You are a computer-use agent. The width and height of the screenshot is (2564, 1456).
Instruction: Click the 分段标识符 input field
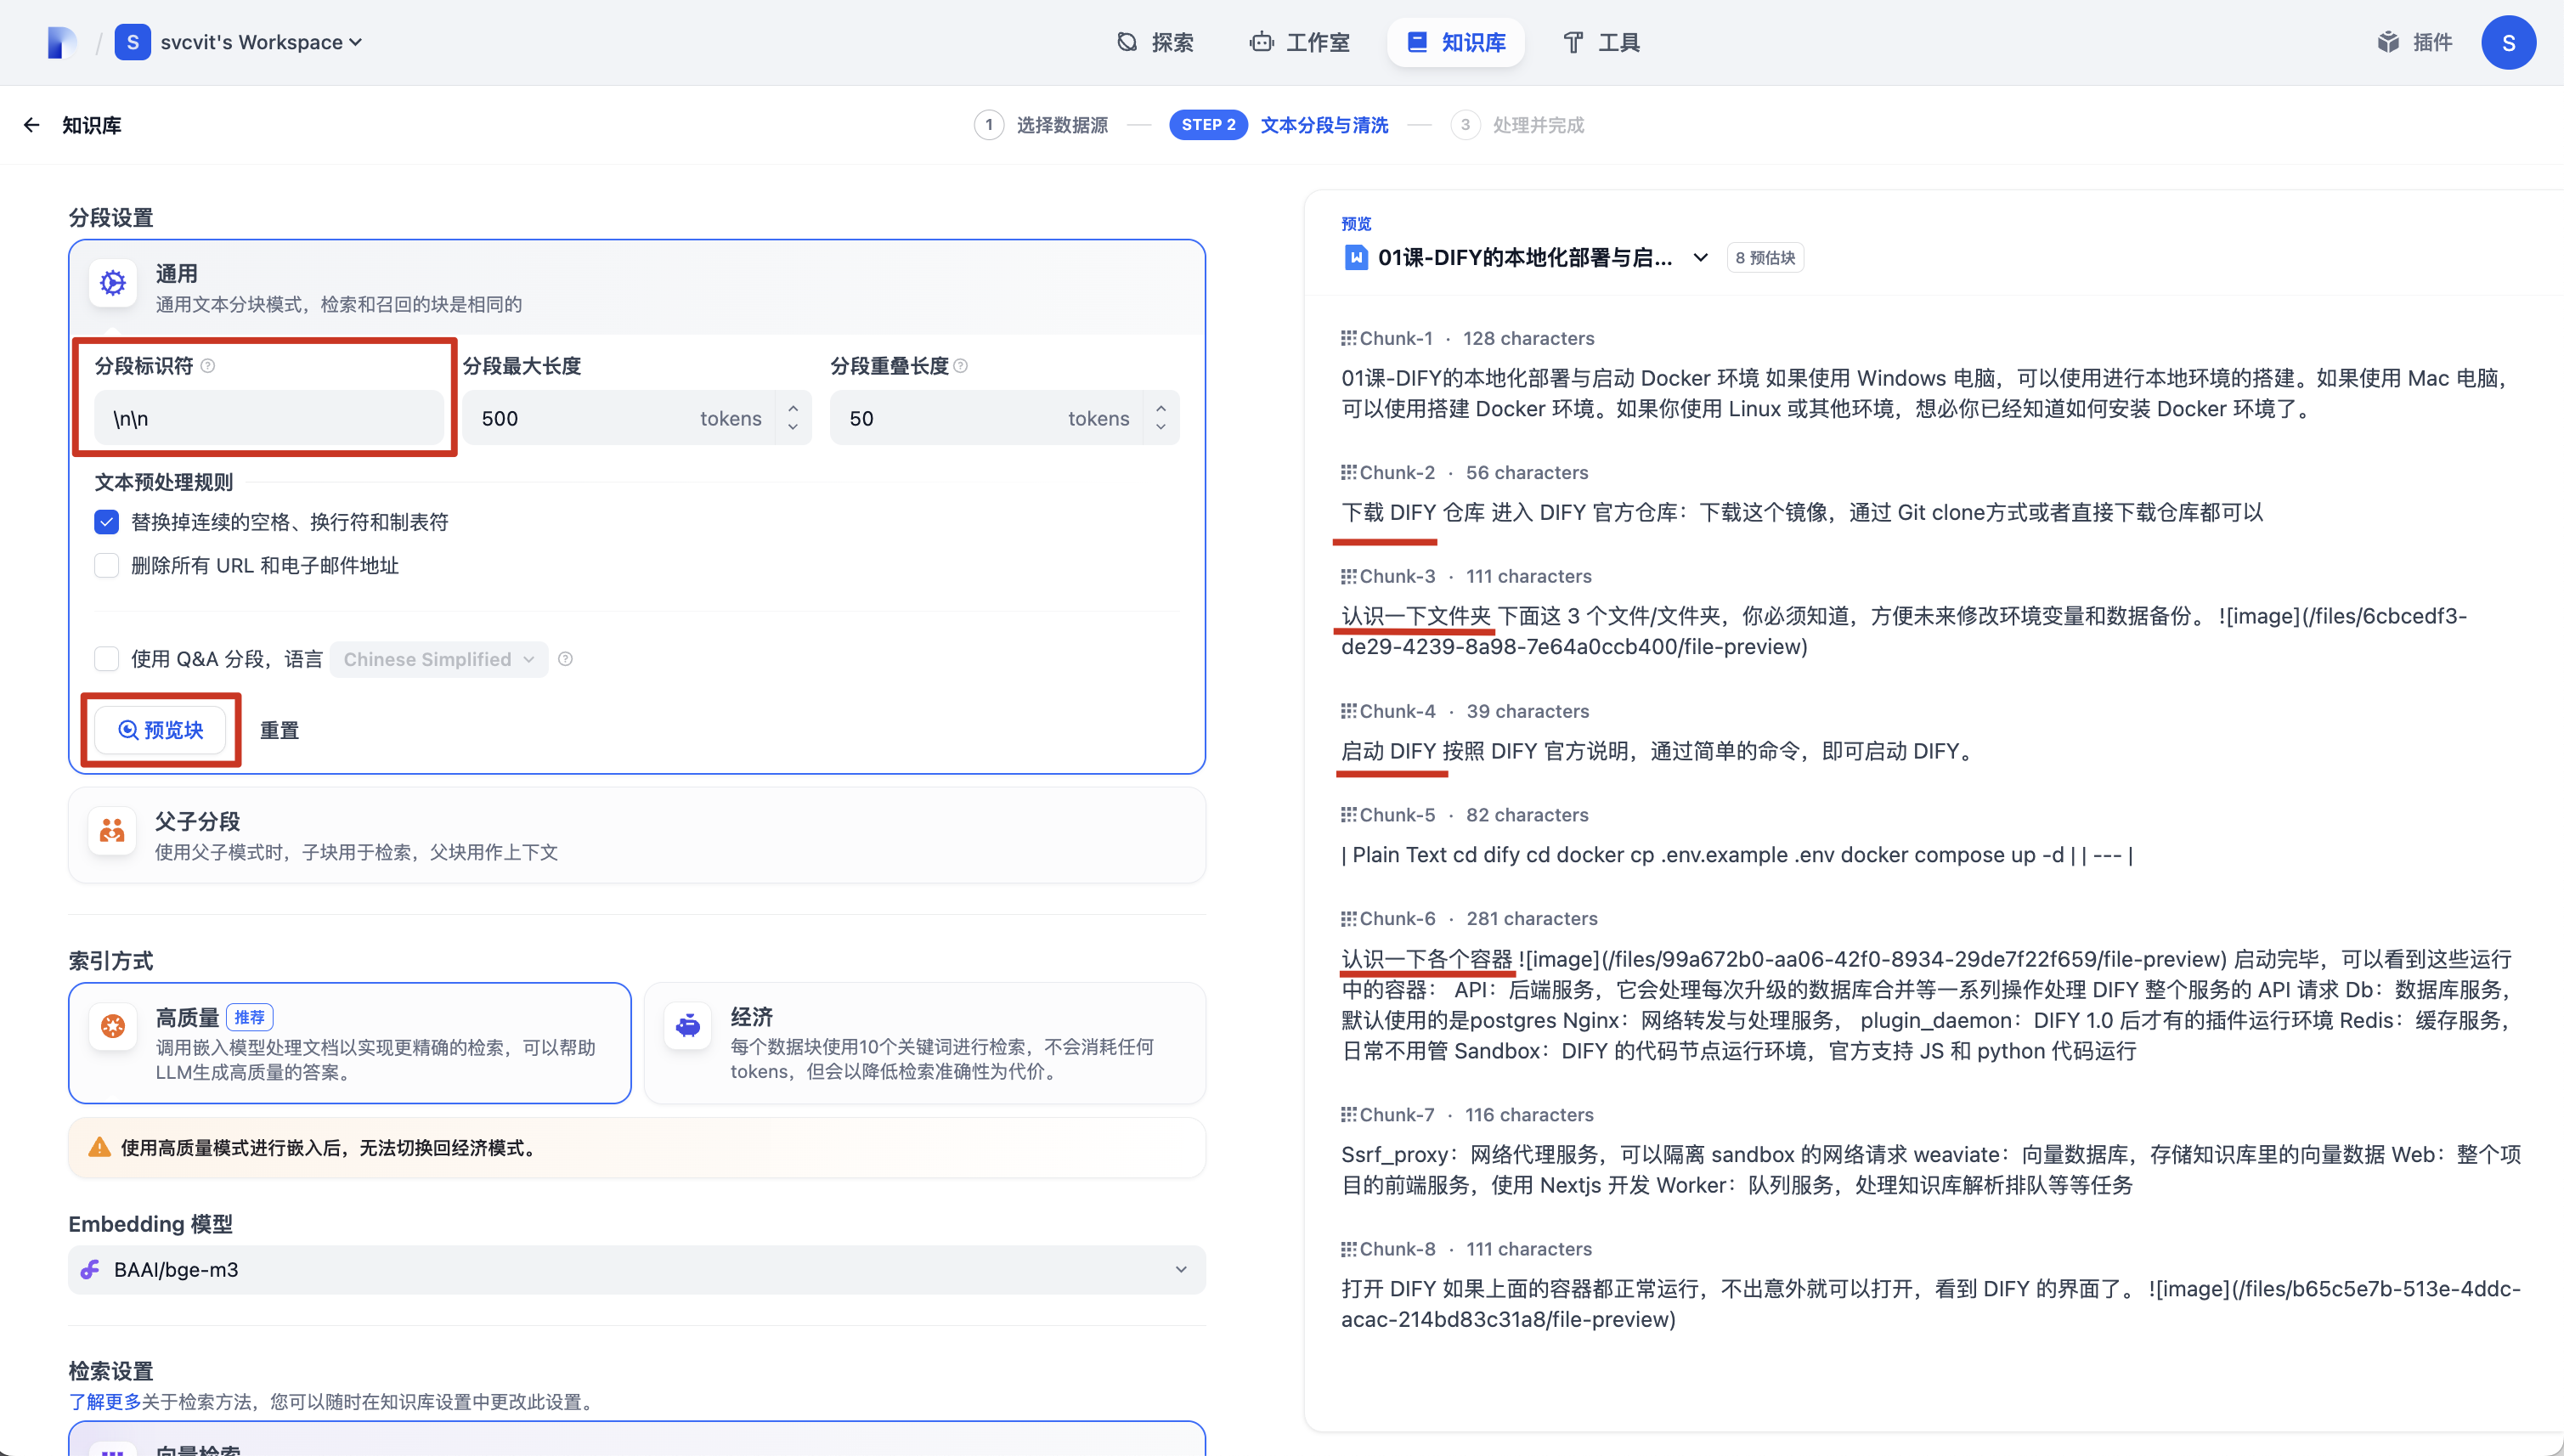click(268, 418)
